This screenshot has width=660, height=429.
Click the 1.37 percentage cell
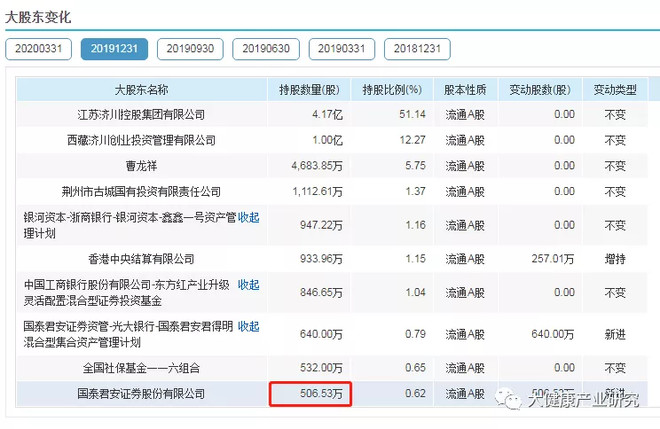pyautogui.click(x=415, y=192)
